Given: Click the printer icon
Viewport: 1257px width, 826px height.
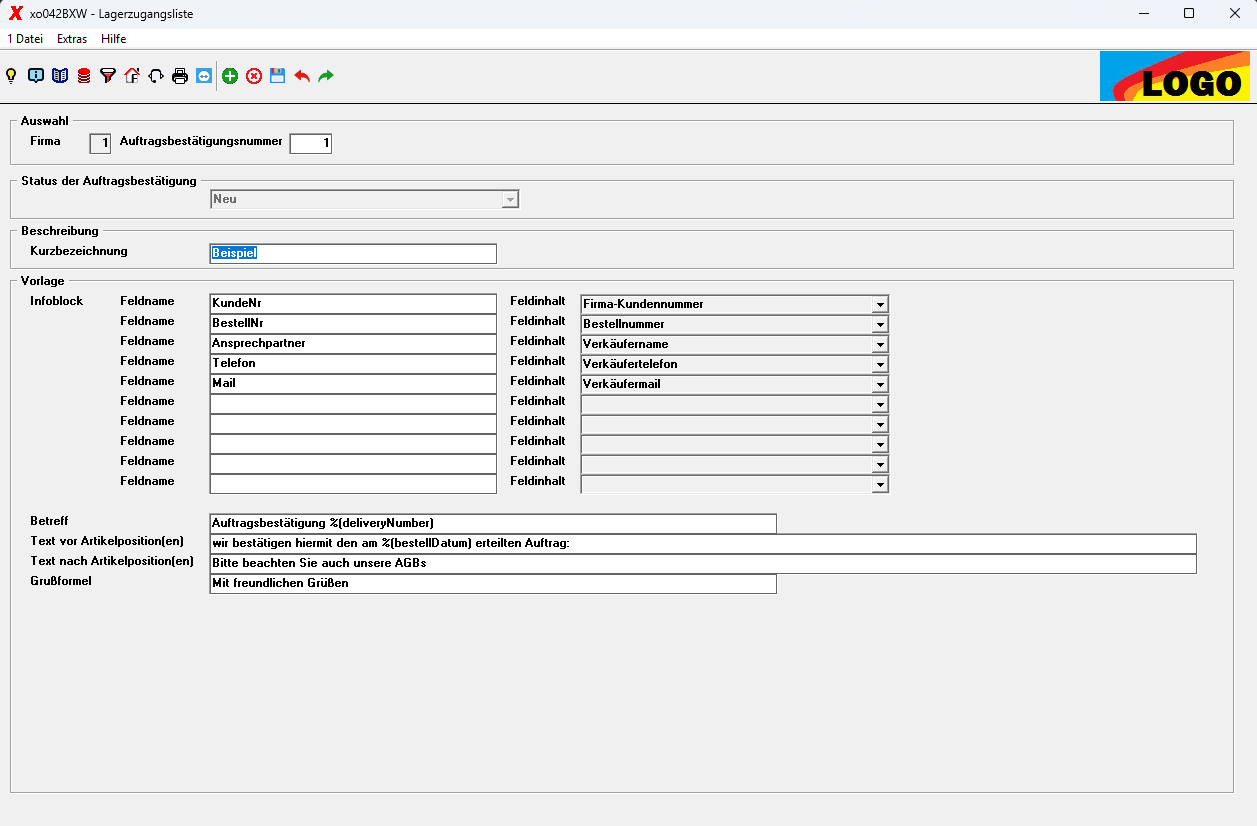Looking at the screenshot, I should (180, 76).
